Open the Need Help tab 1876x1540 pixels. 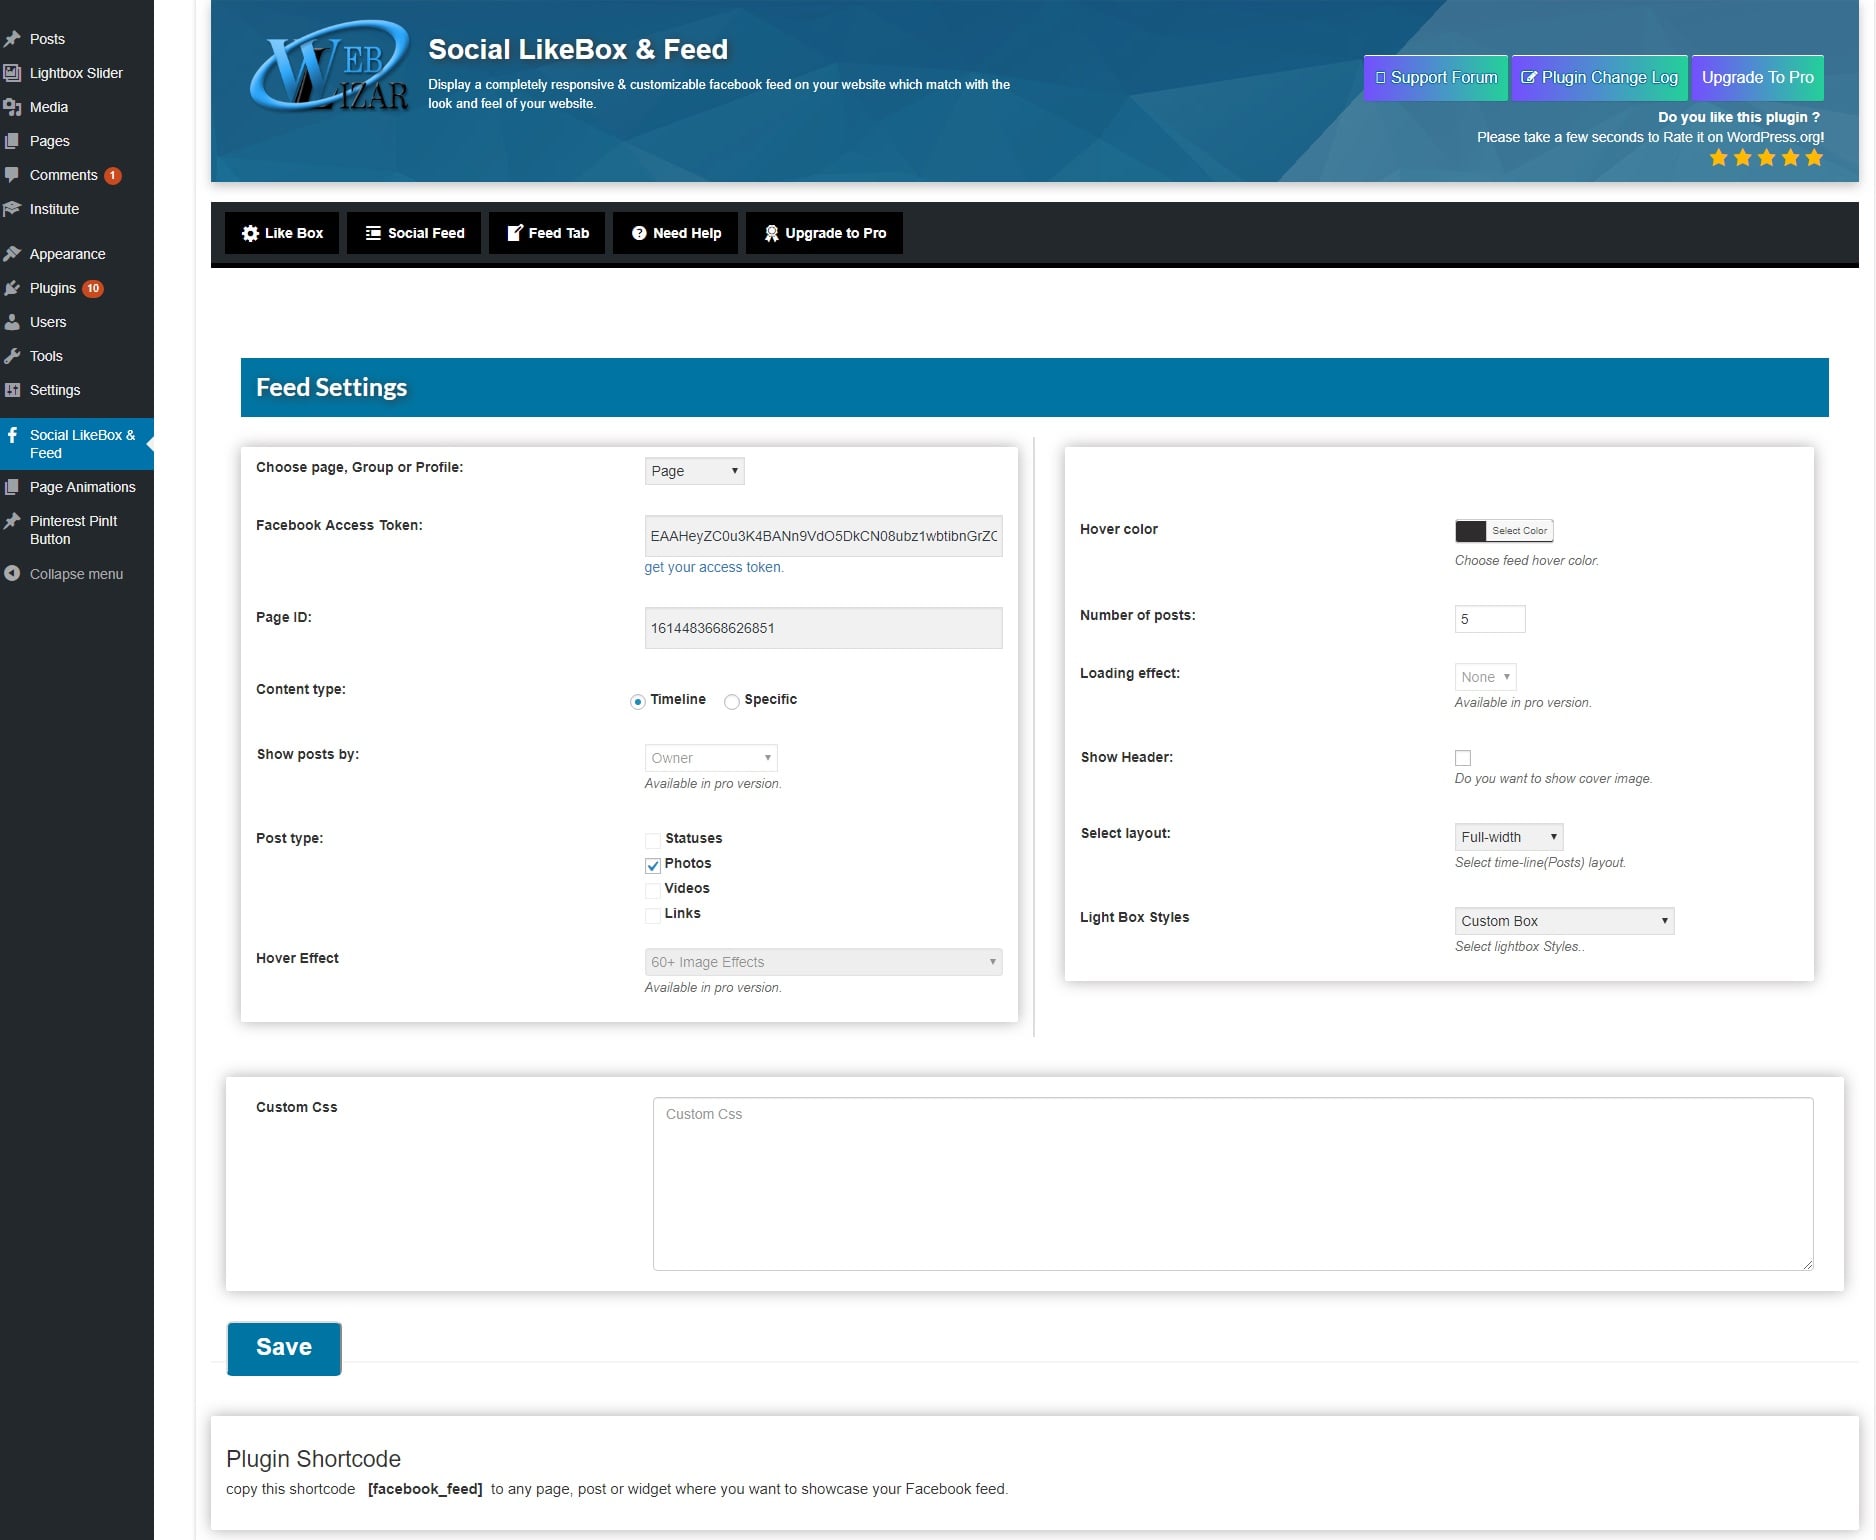[x=675, y=233]
